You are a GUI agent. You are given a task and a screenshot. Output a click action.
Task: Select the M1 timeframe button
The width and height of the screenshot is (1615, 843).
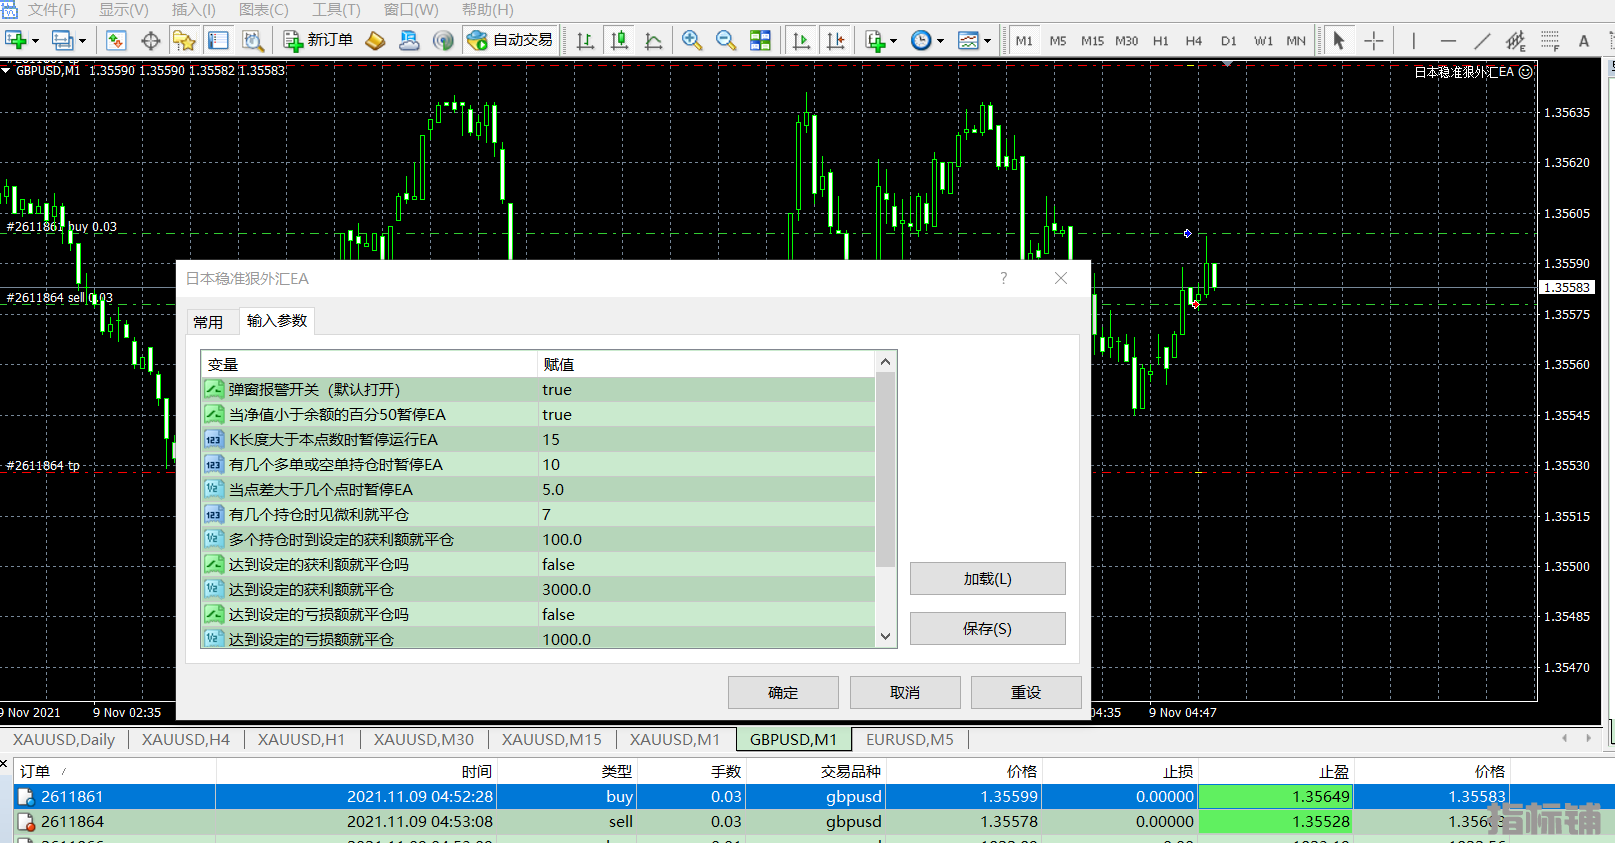pos(1024,41)
